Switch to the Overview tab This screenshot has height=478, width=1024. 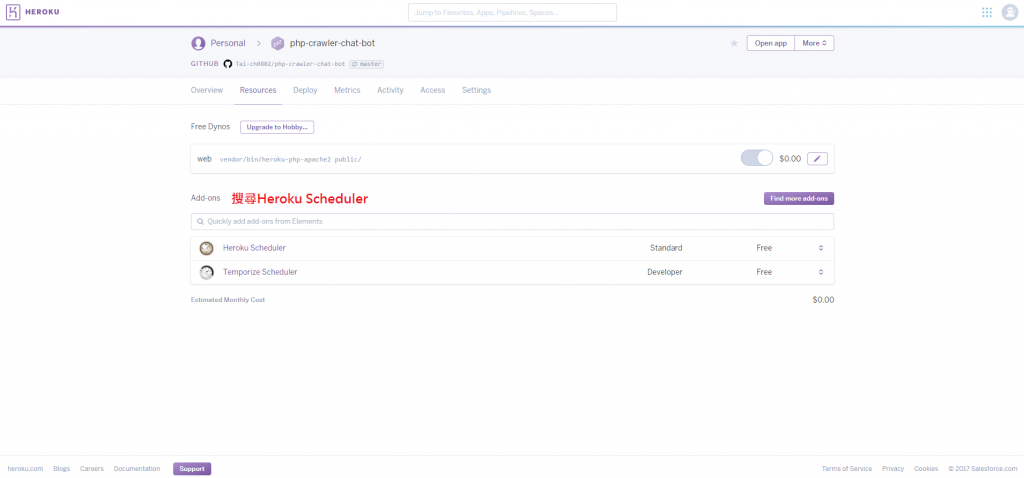click(206, 90)
